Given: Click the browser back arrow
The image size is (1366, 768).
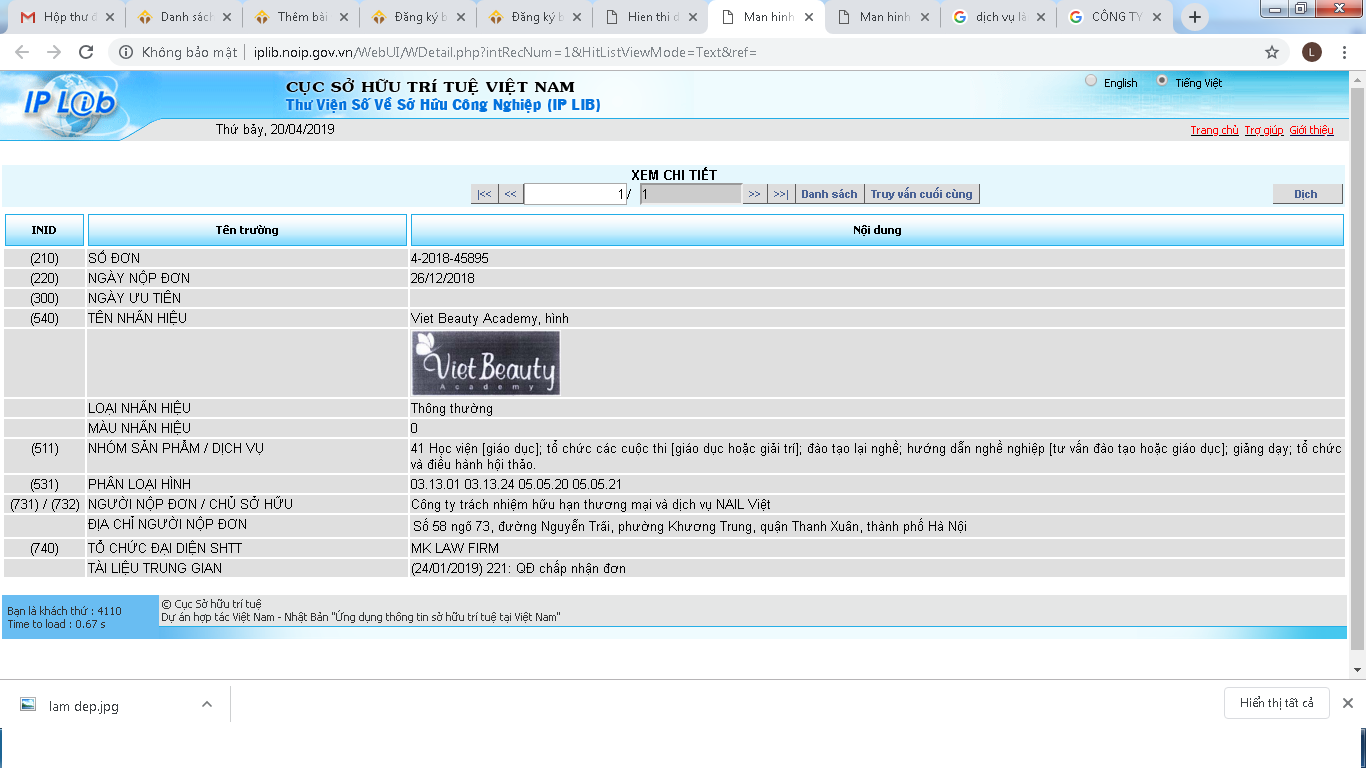Looking at the screenshot, I should [21, 52].
